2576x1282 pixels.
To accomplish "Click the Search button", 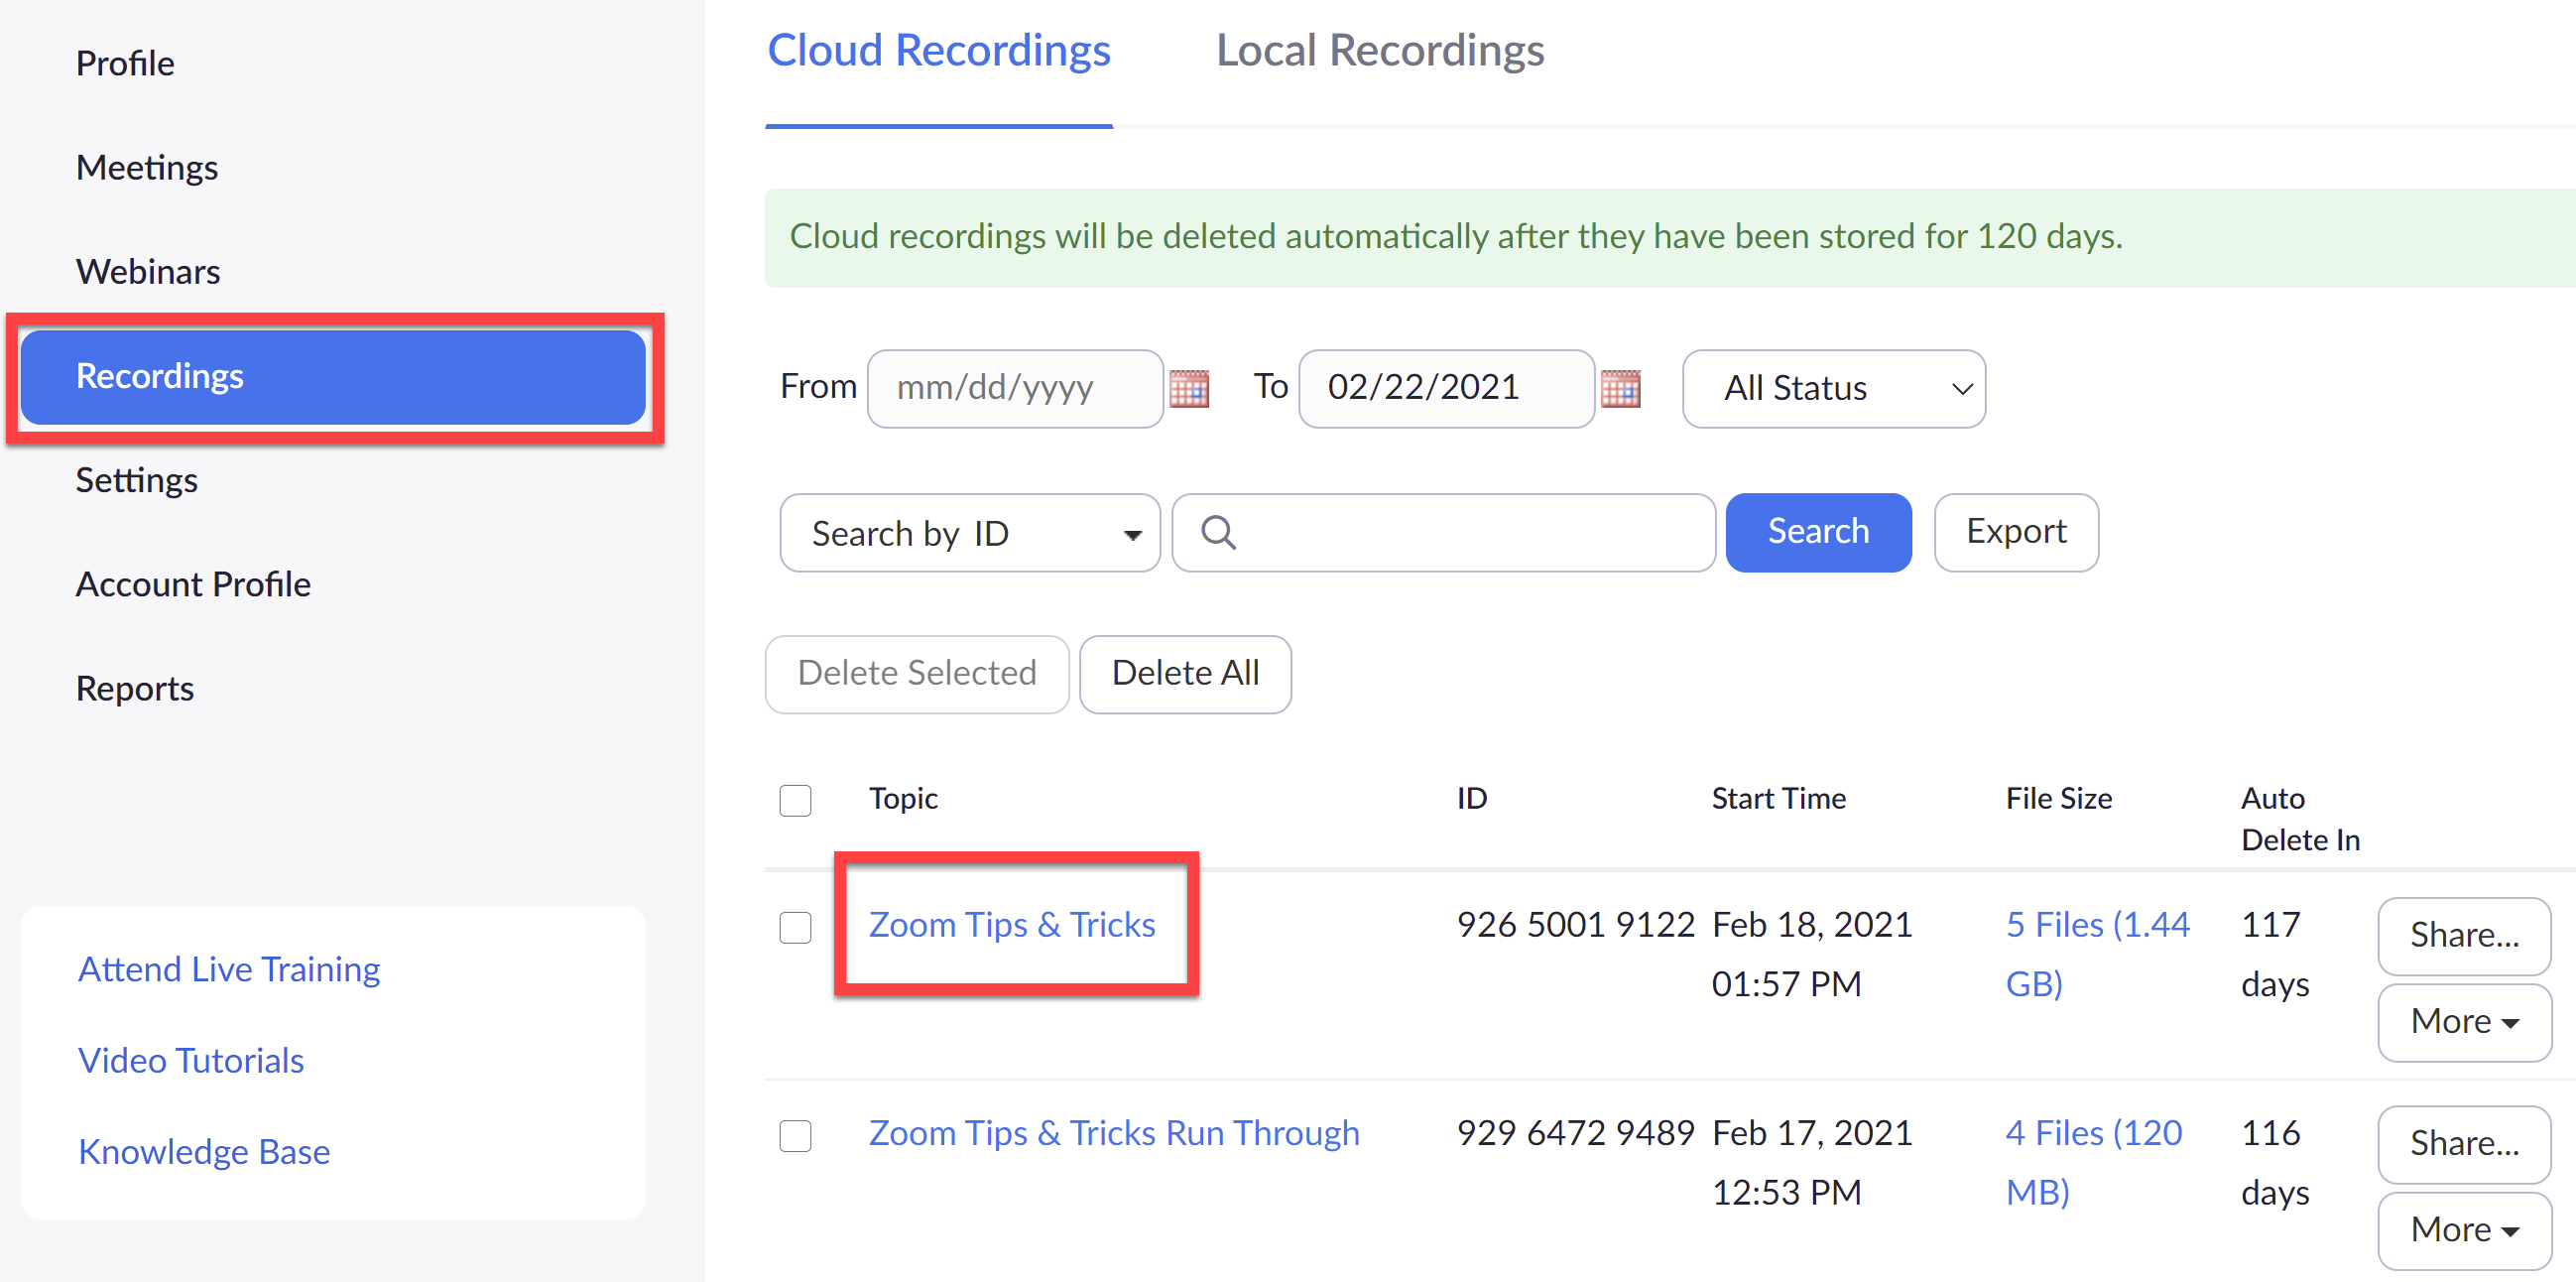I will point(1818,532).
